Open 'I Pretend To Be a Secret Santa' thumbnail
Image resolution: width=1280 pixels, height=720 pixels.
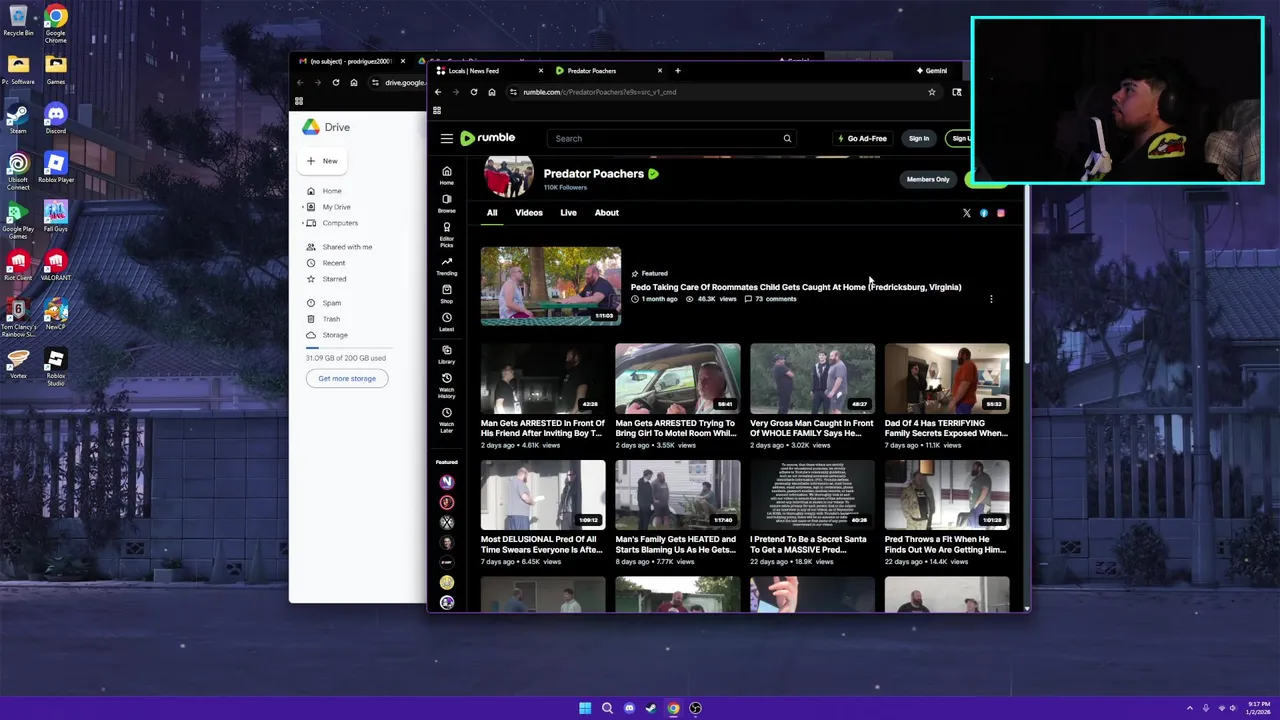(x=812, y=495)
